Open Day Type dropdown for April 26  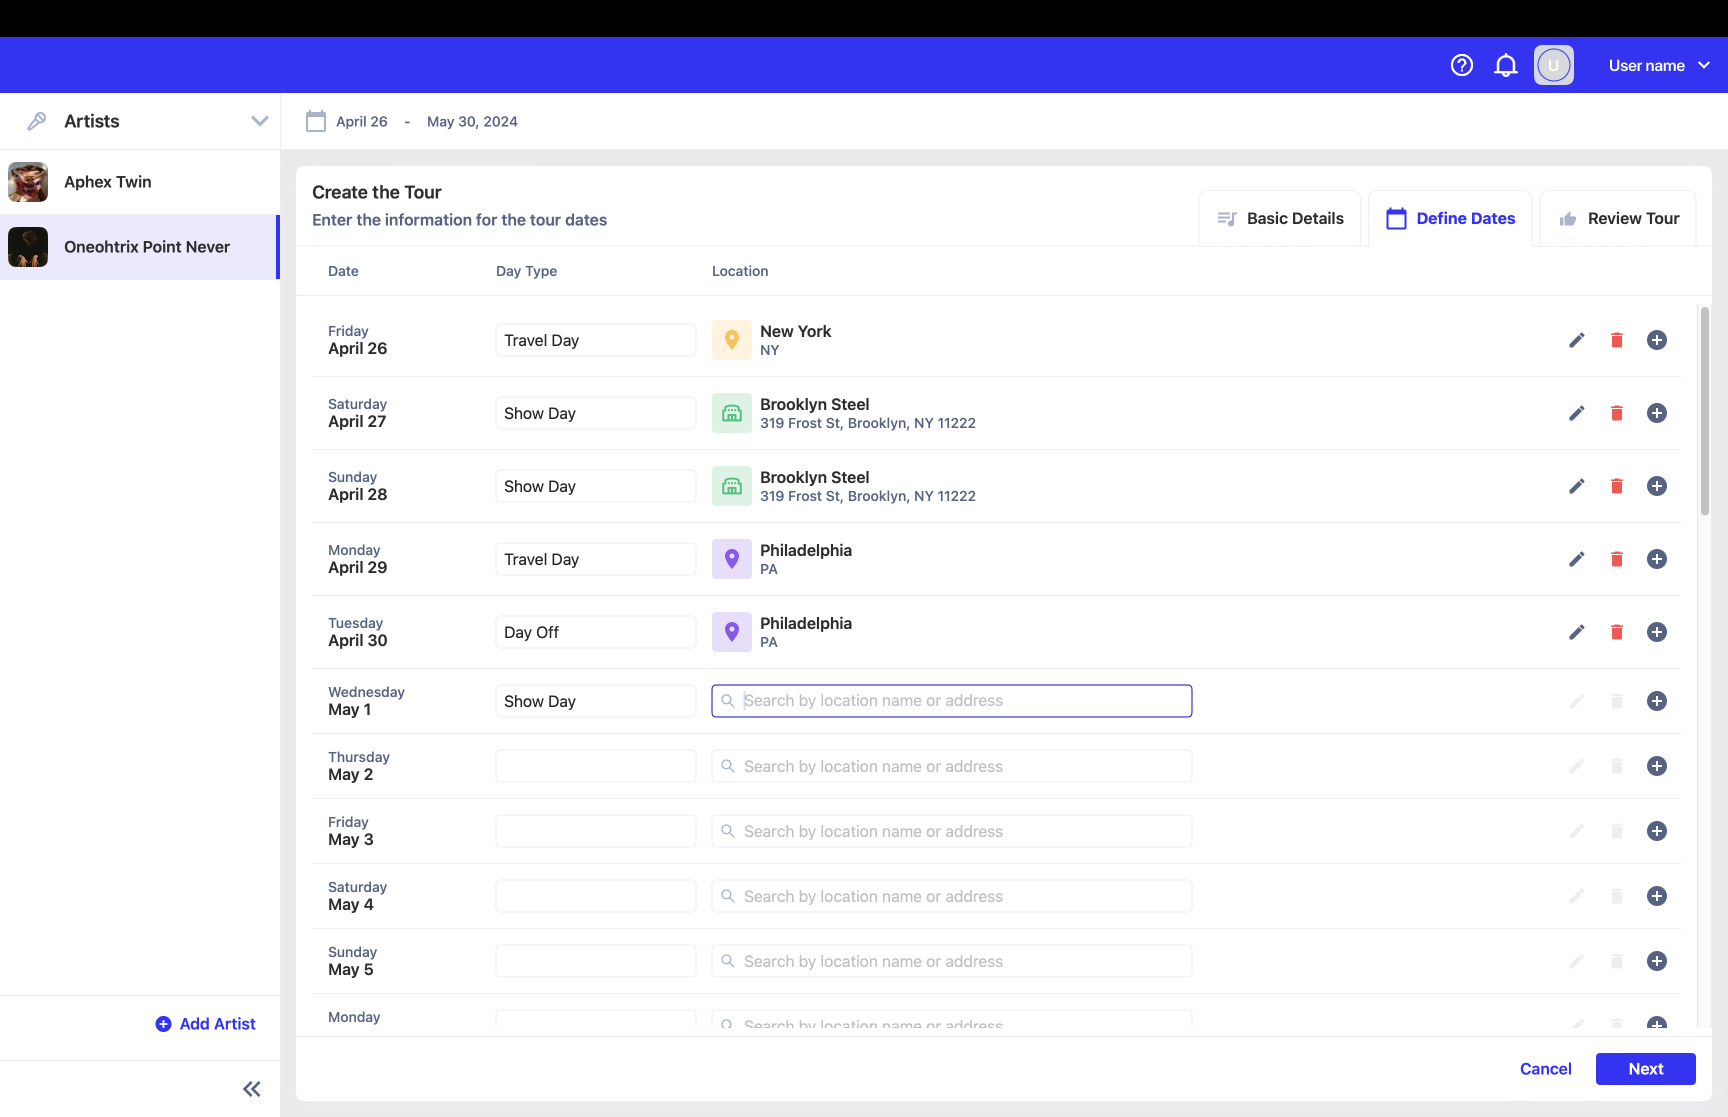(595, 340)
